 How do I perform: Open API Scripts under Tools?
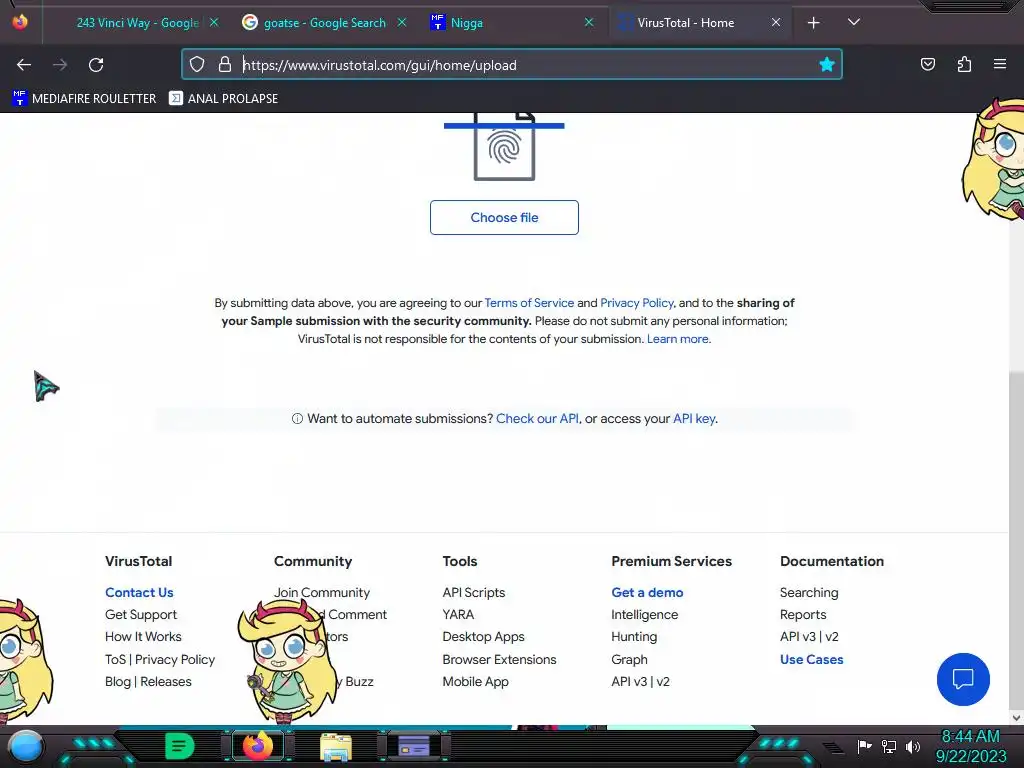pos(473,592)
